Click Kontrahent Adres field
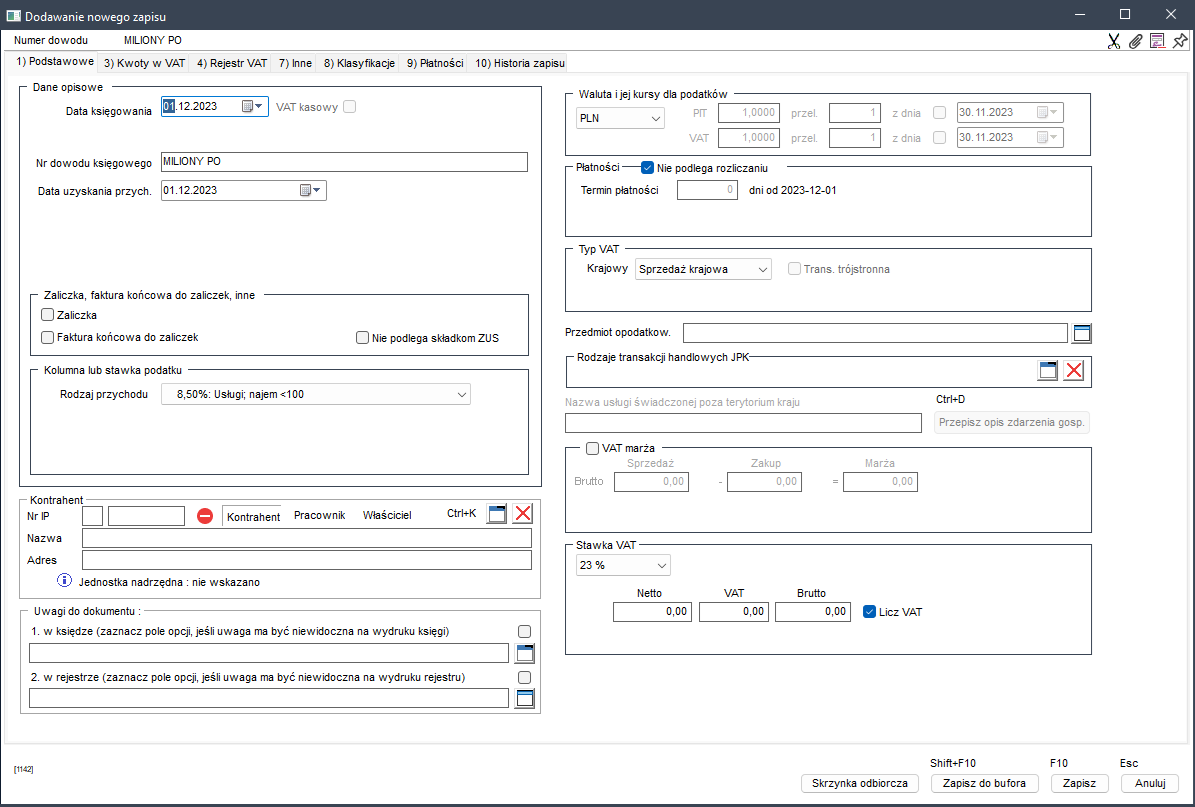1195x807 pixels. coord(306,560)
